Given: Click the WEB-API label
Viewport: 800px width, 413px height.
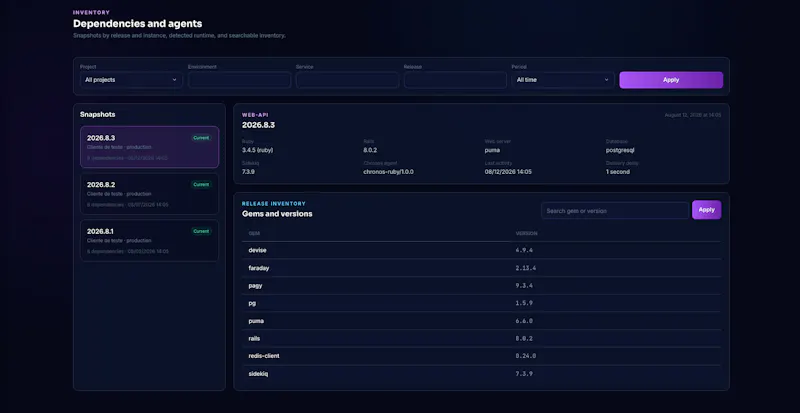Looking at the screenshot, I should [x=255, y=115].
